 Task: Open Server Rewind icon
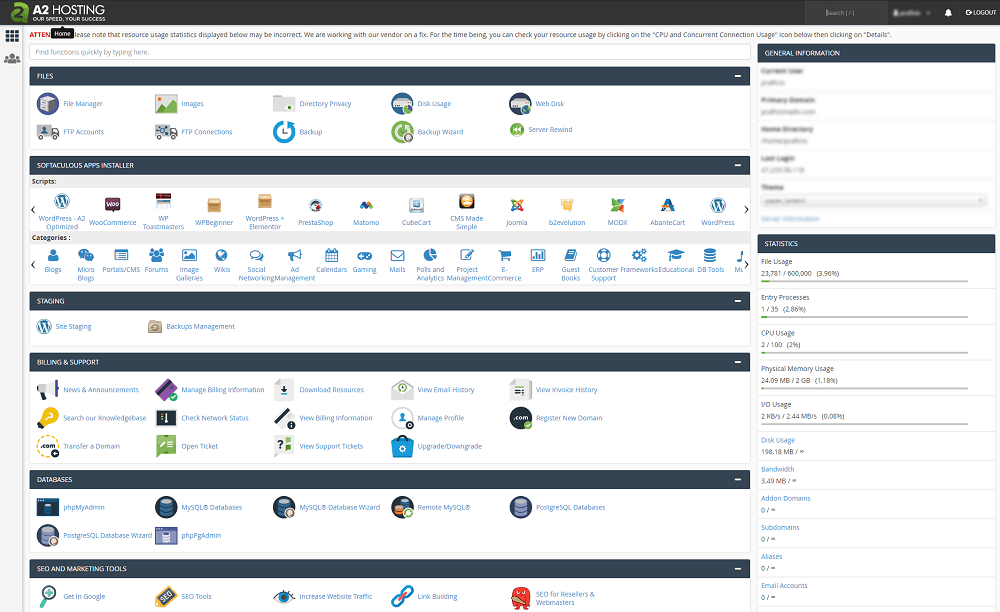517,129
